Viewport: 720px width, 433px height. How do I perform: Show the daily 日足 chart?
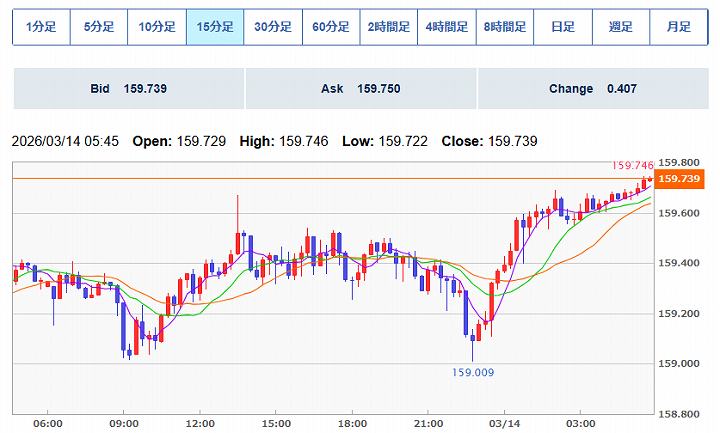pyautogui.click(x=563, y=27)
